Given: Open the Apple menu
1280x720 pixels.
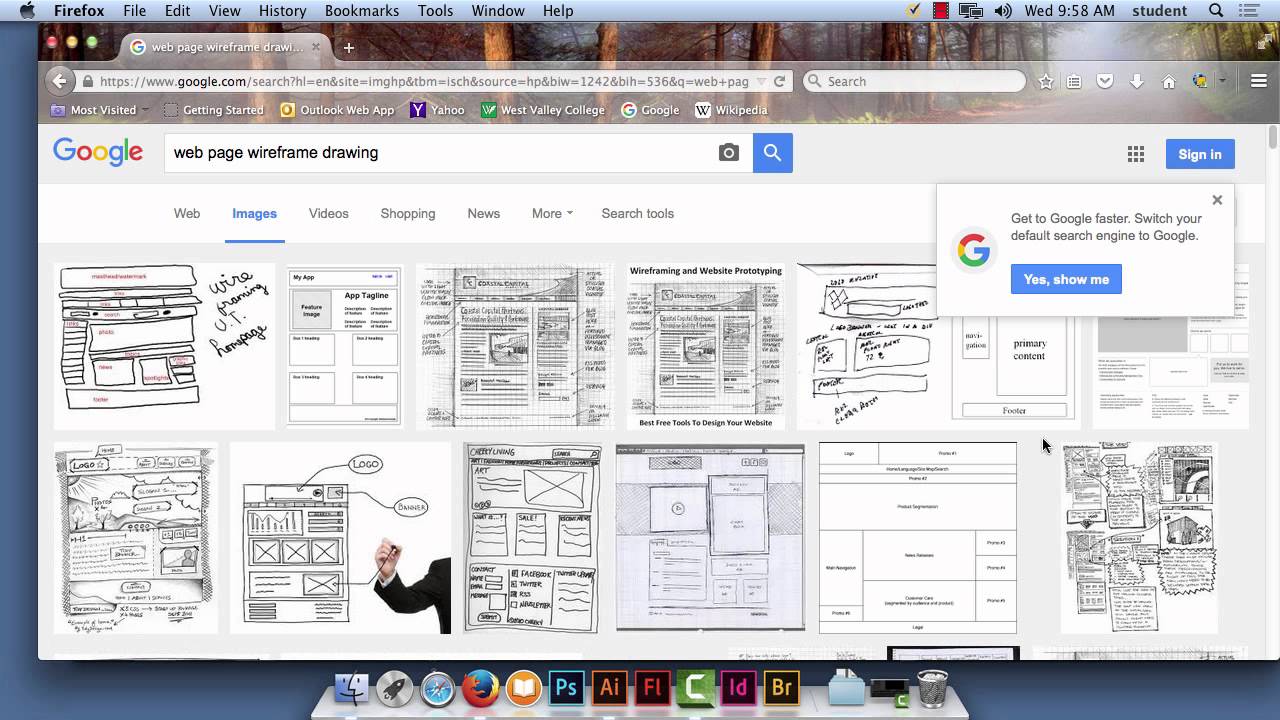Looking at the screenshot, I should point(26,11).
